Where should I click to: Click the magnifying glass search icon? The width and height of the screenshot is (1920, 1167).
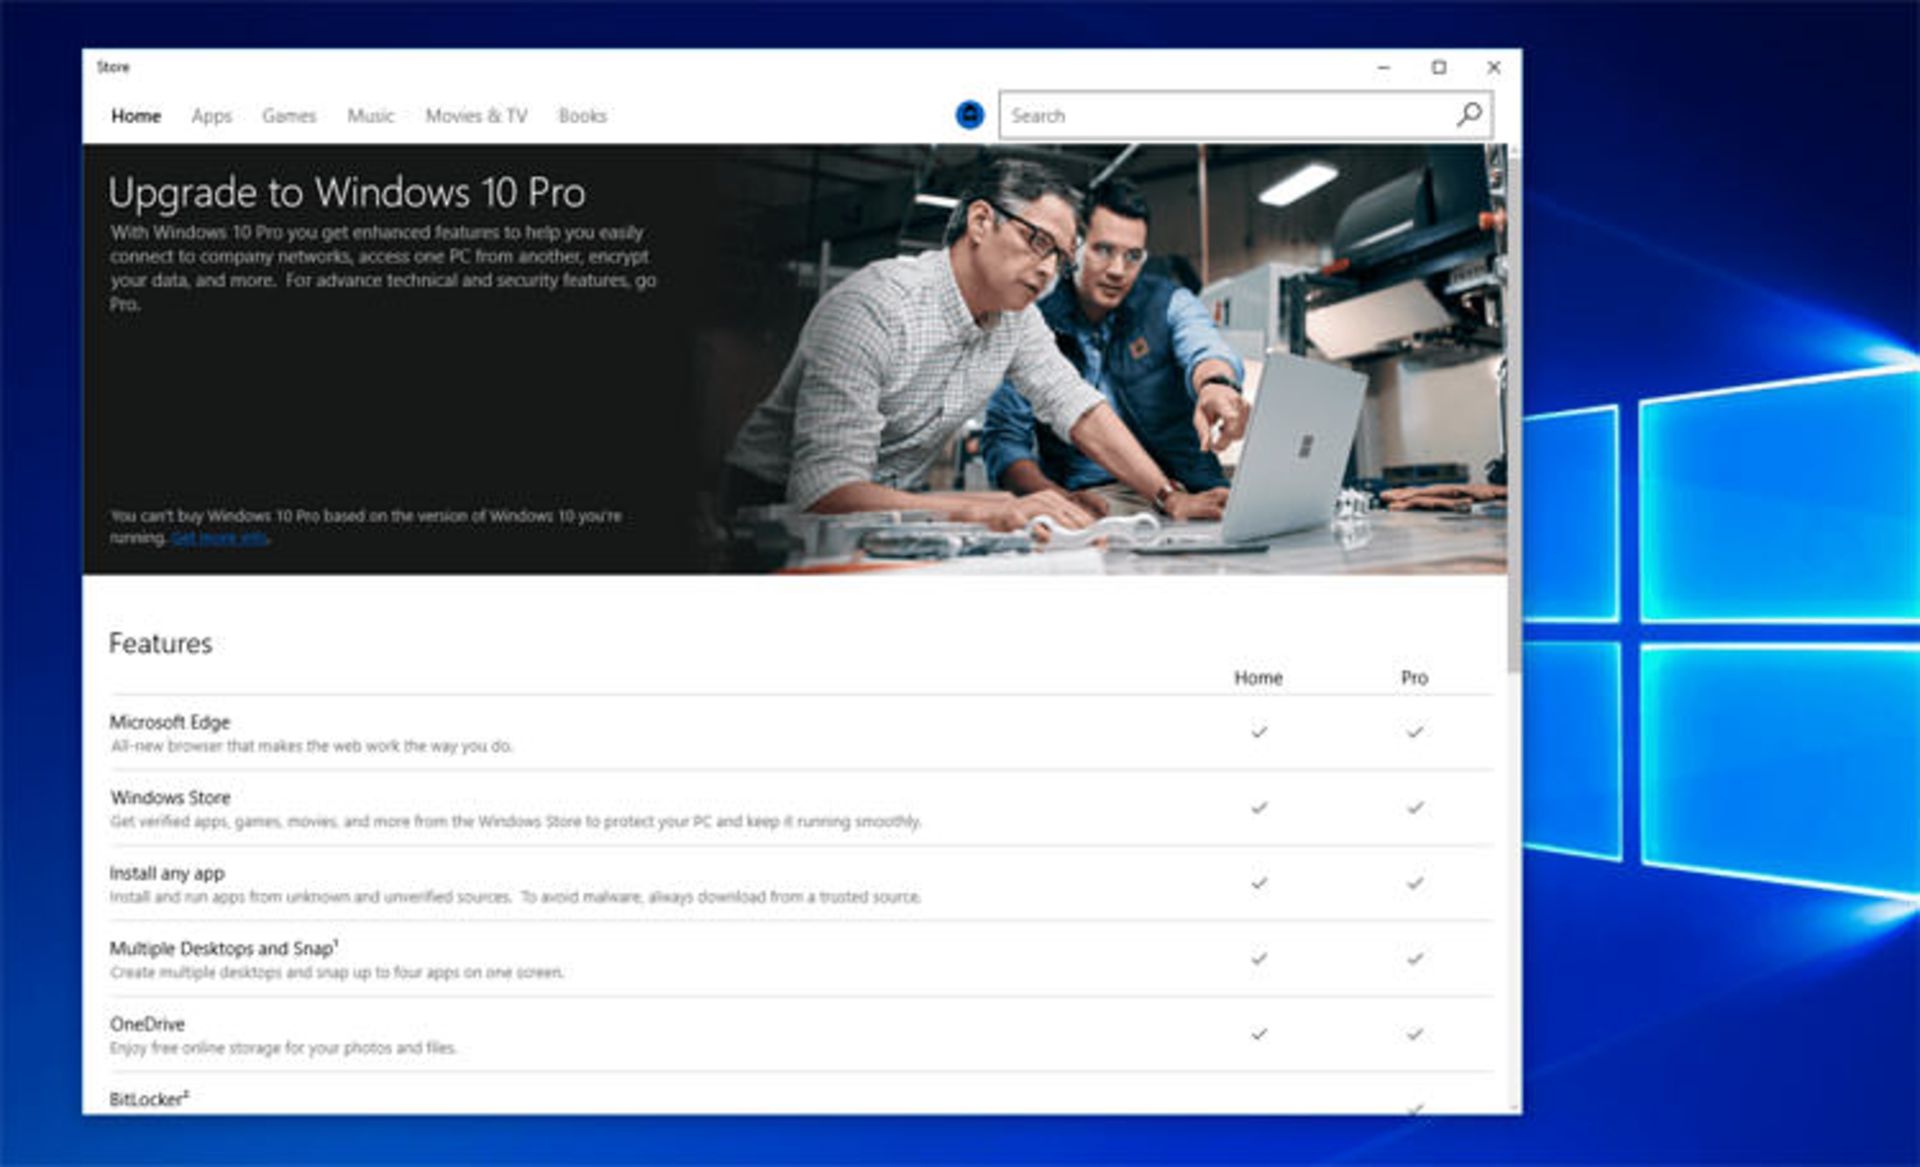coord(1469,115)
